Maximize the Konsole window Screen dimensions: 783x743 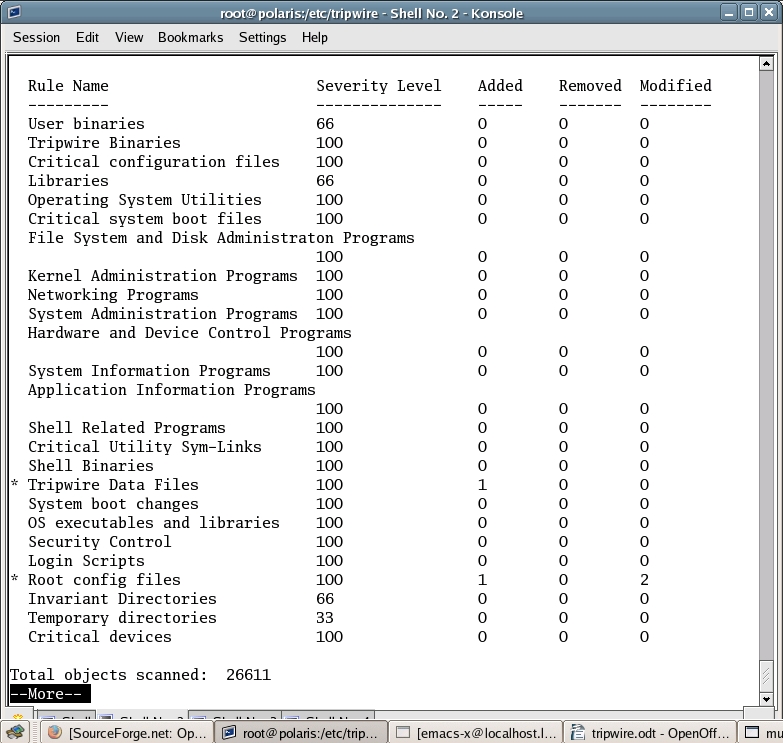point(748,12)
